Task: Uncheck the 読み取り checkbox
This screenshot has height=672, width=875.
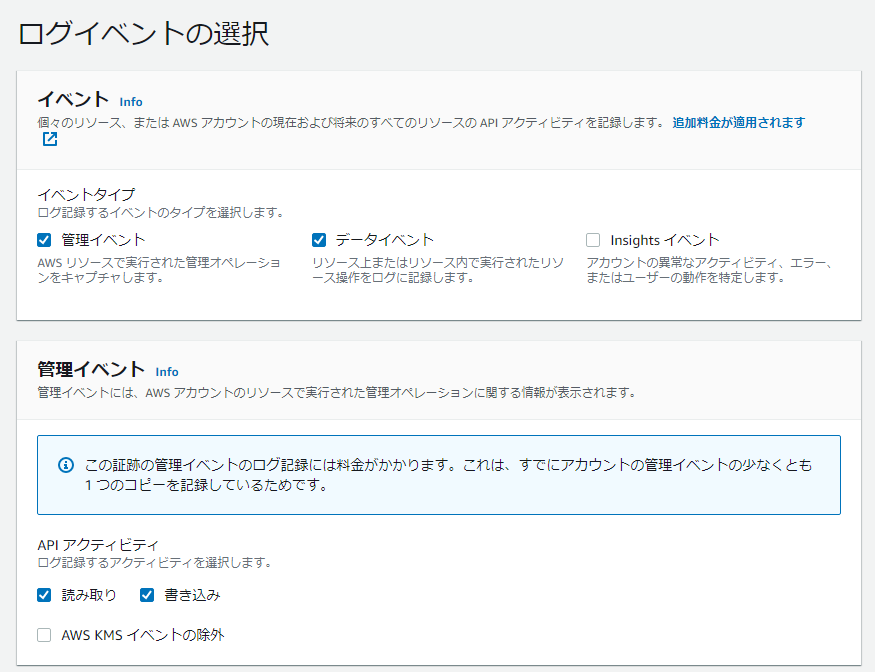Action: click(44, 595)
